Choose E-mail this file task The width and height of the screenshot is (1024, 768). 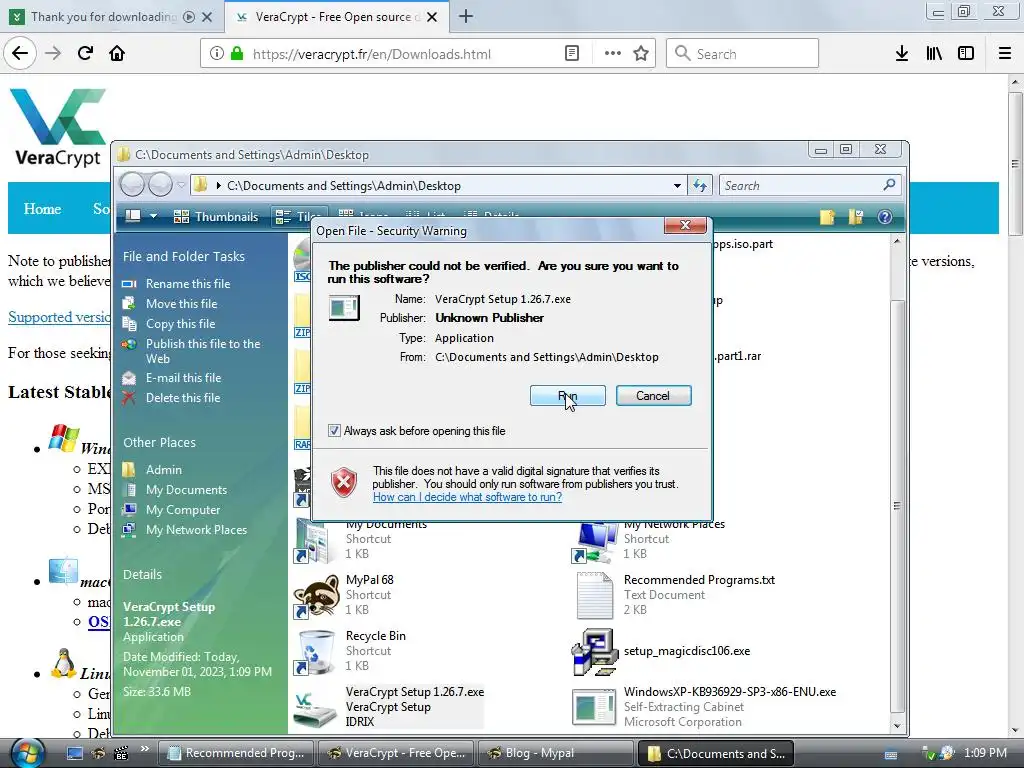tap(184, 378)
